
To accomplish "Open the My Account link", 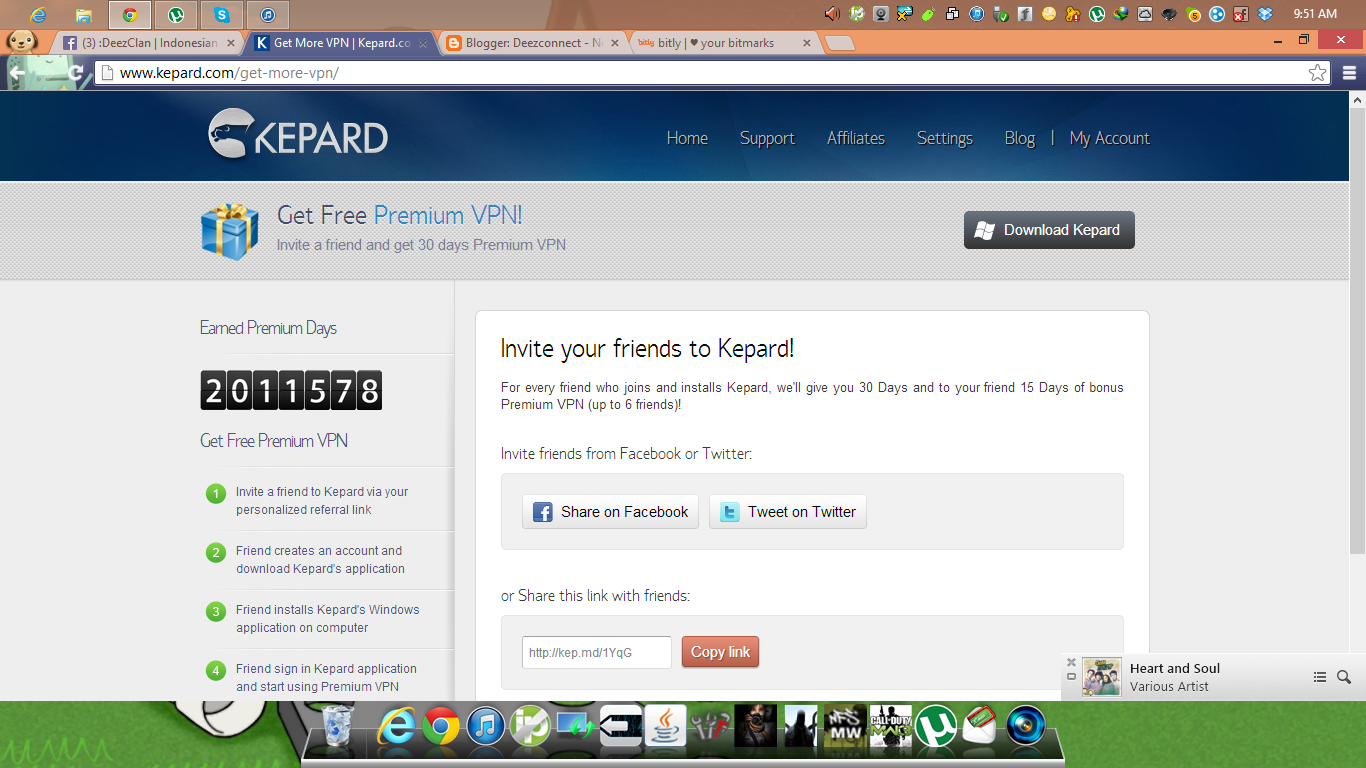I will 1110,138.
